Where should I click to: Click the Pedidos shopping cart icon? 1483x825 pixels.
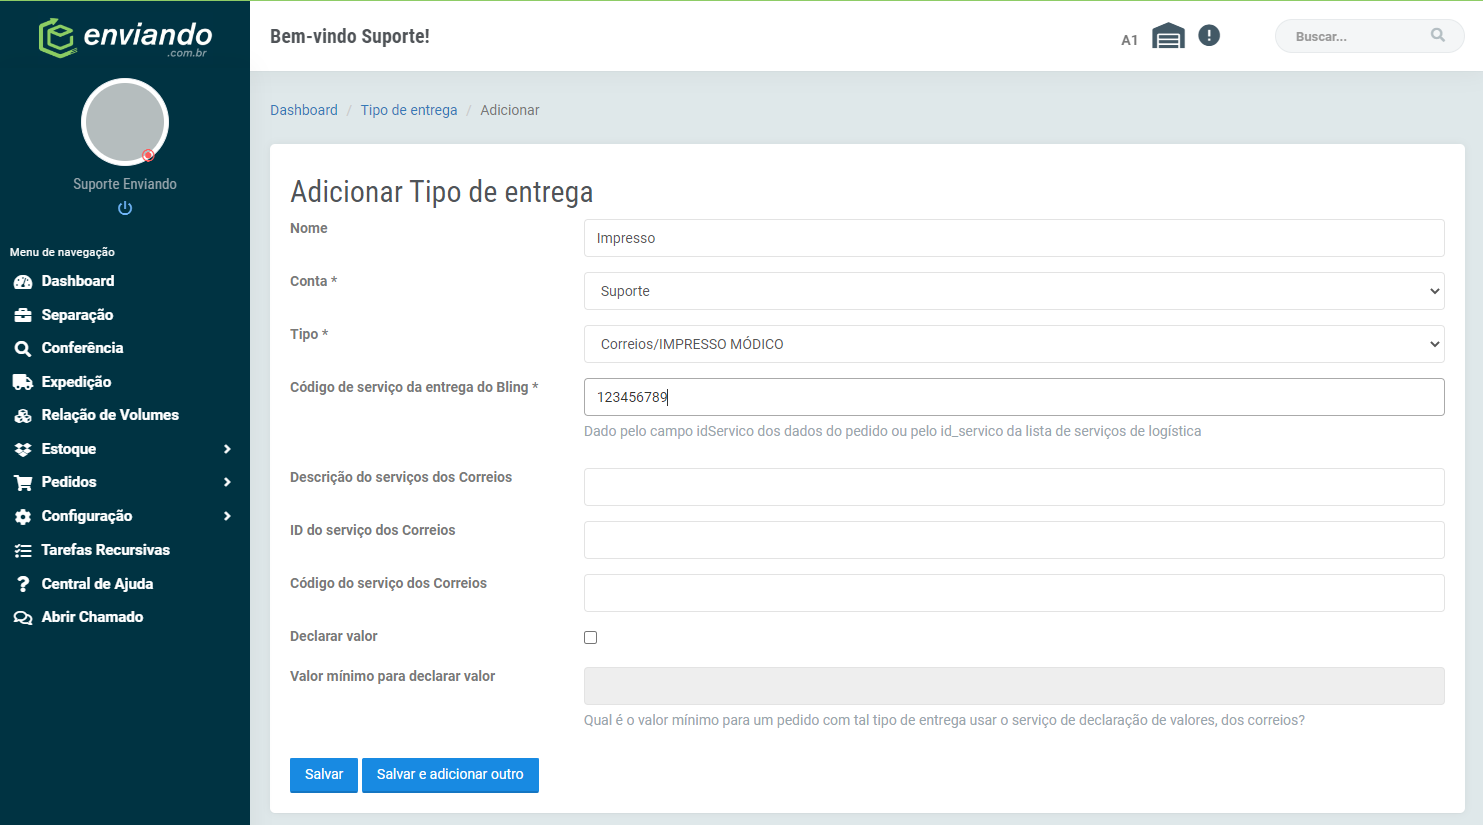pos(23,483)
